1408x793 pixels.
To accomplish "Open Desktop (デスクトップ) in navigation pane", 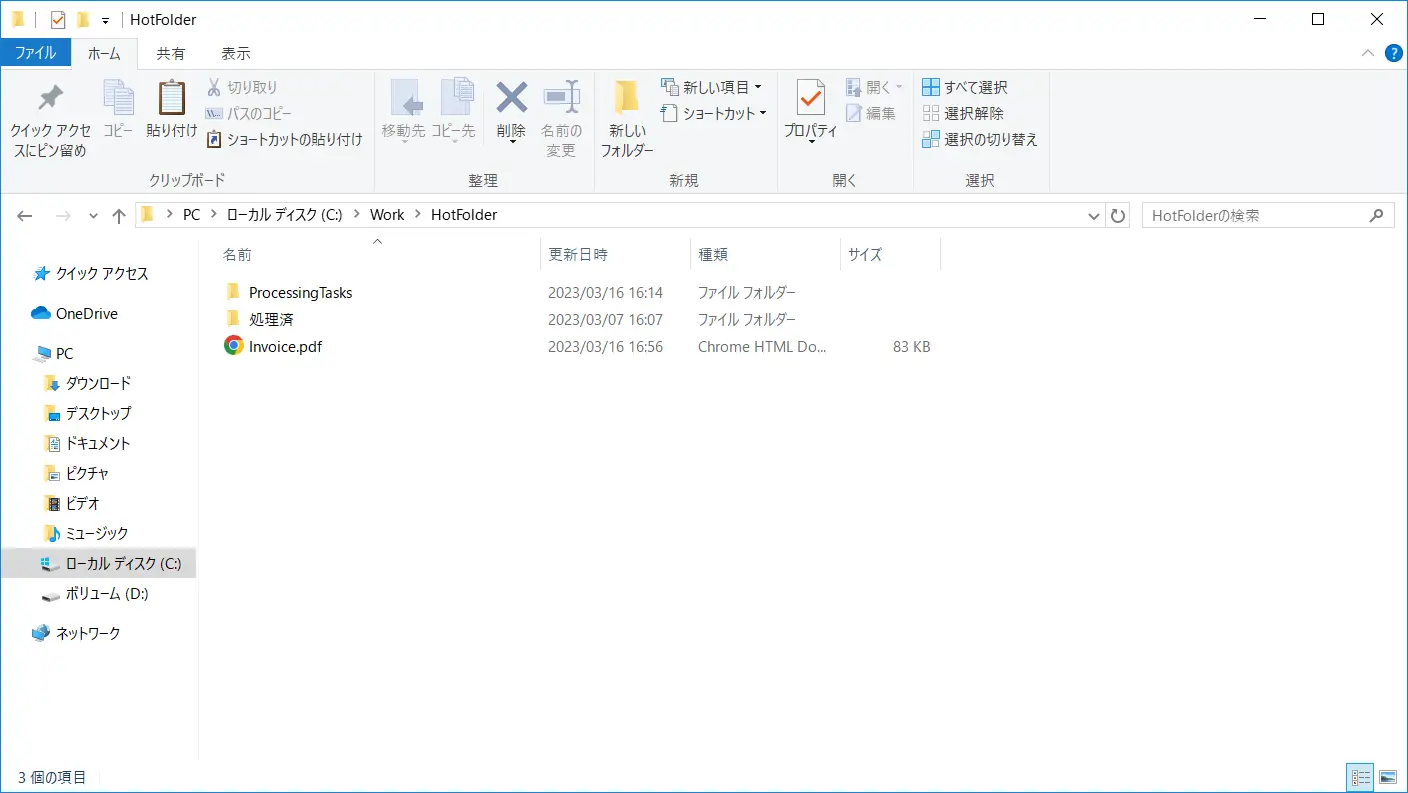I will point(99,414).
